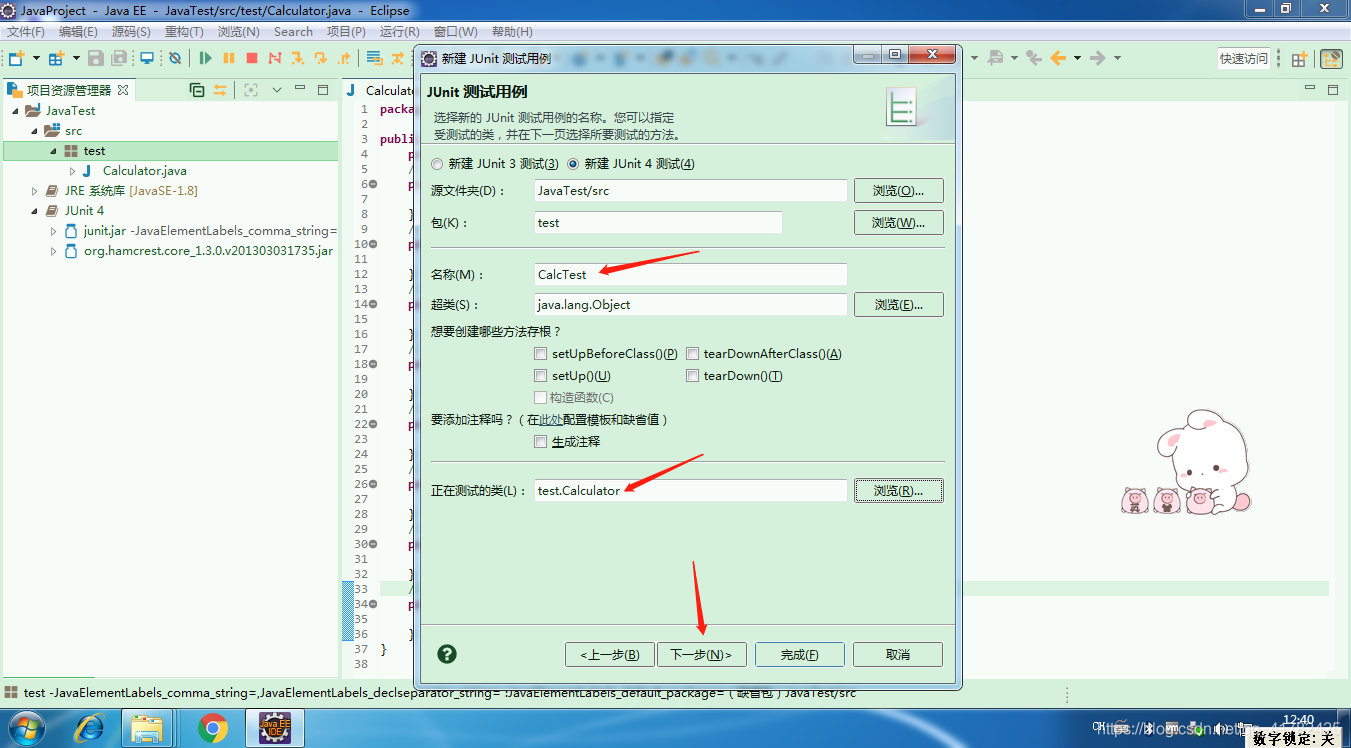The height and width of the screenshot is (748, 1351).
Task: Click the Save All toolbar icon
Action: tap(120, 58)
